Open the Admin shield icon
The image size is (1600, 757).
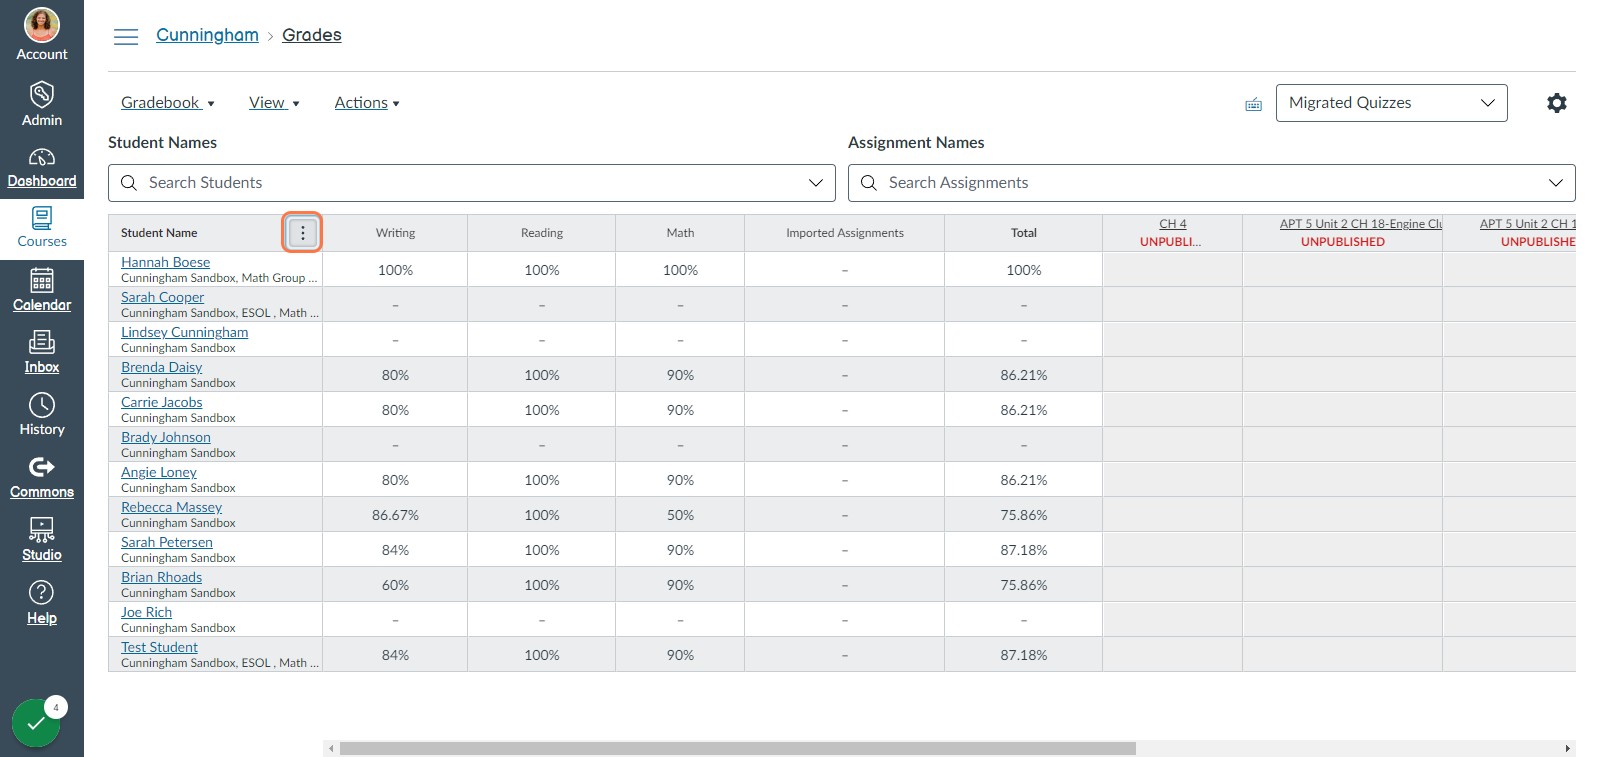42,95
